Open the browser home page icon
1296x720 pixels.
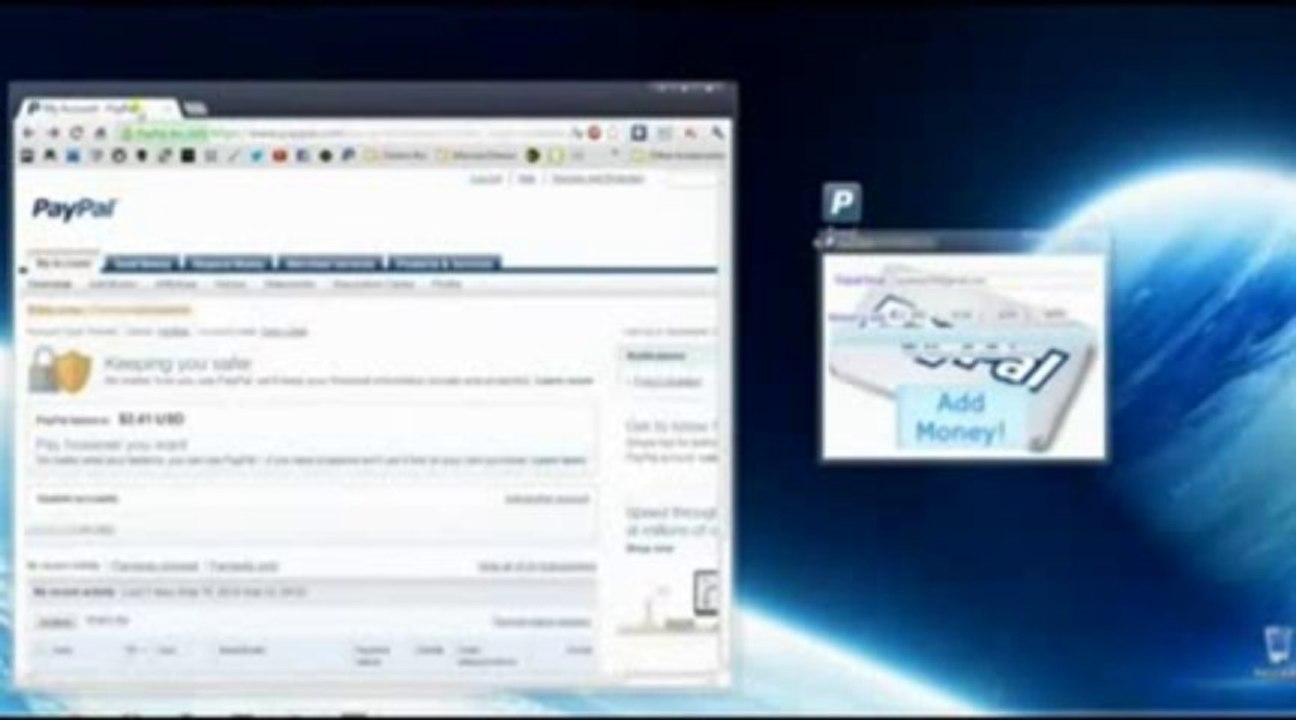[101, 133]
